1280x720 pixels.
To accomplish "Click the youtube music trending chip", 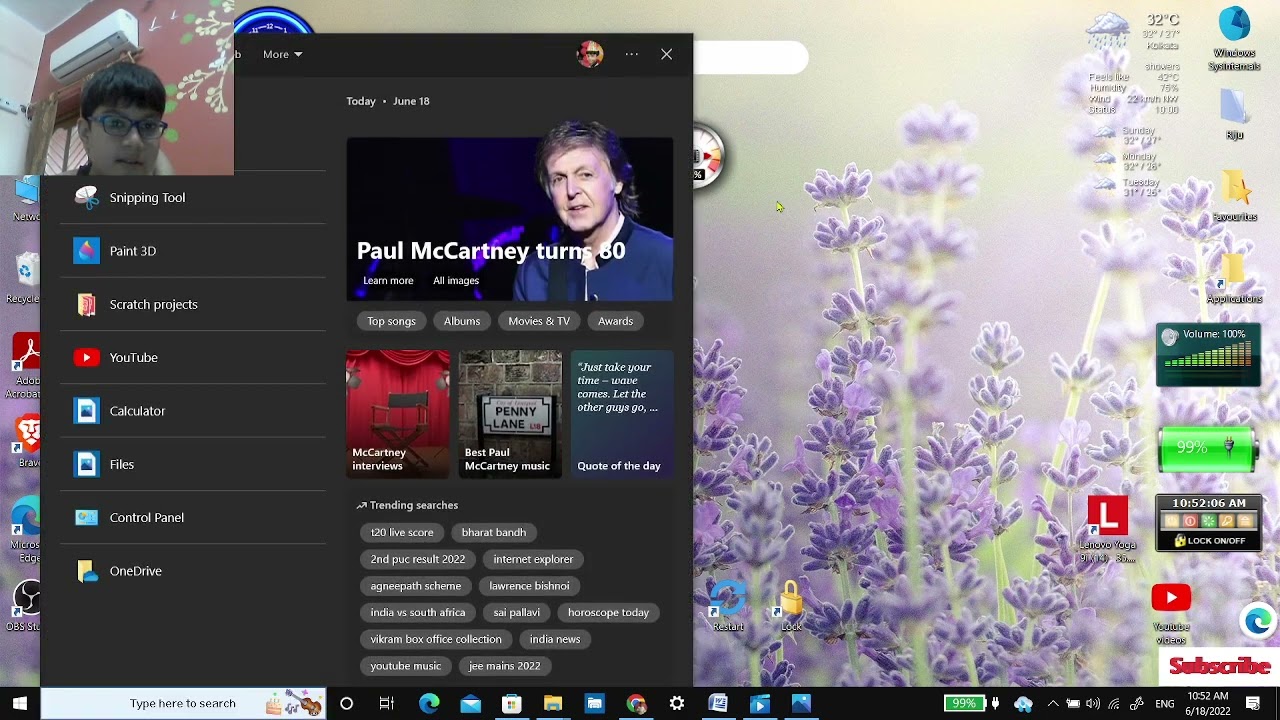I will click(x=405, y=666).
